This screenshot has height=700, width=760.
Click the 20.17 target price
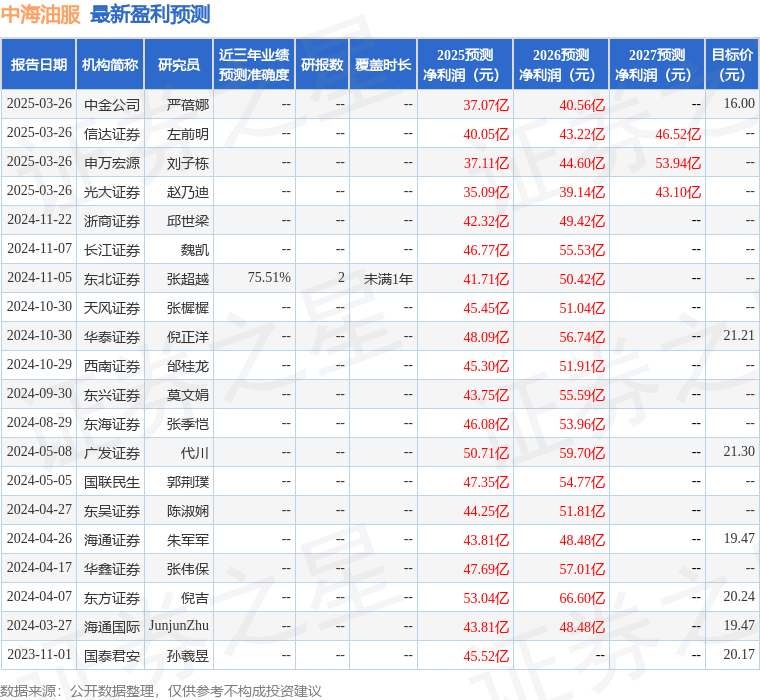739,655
